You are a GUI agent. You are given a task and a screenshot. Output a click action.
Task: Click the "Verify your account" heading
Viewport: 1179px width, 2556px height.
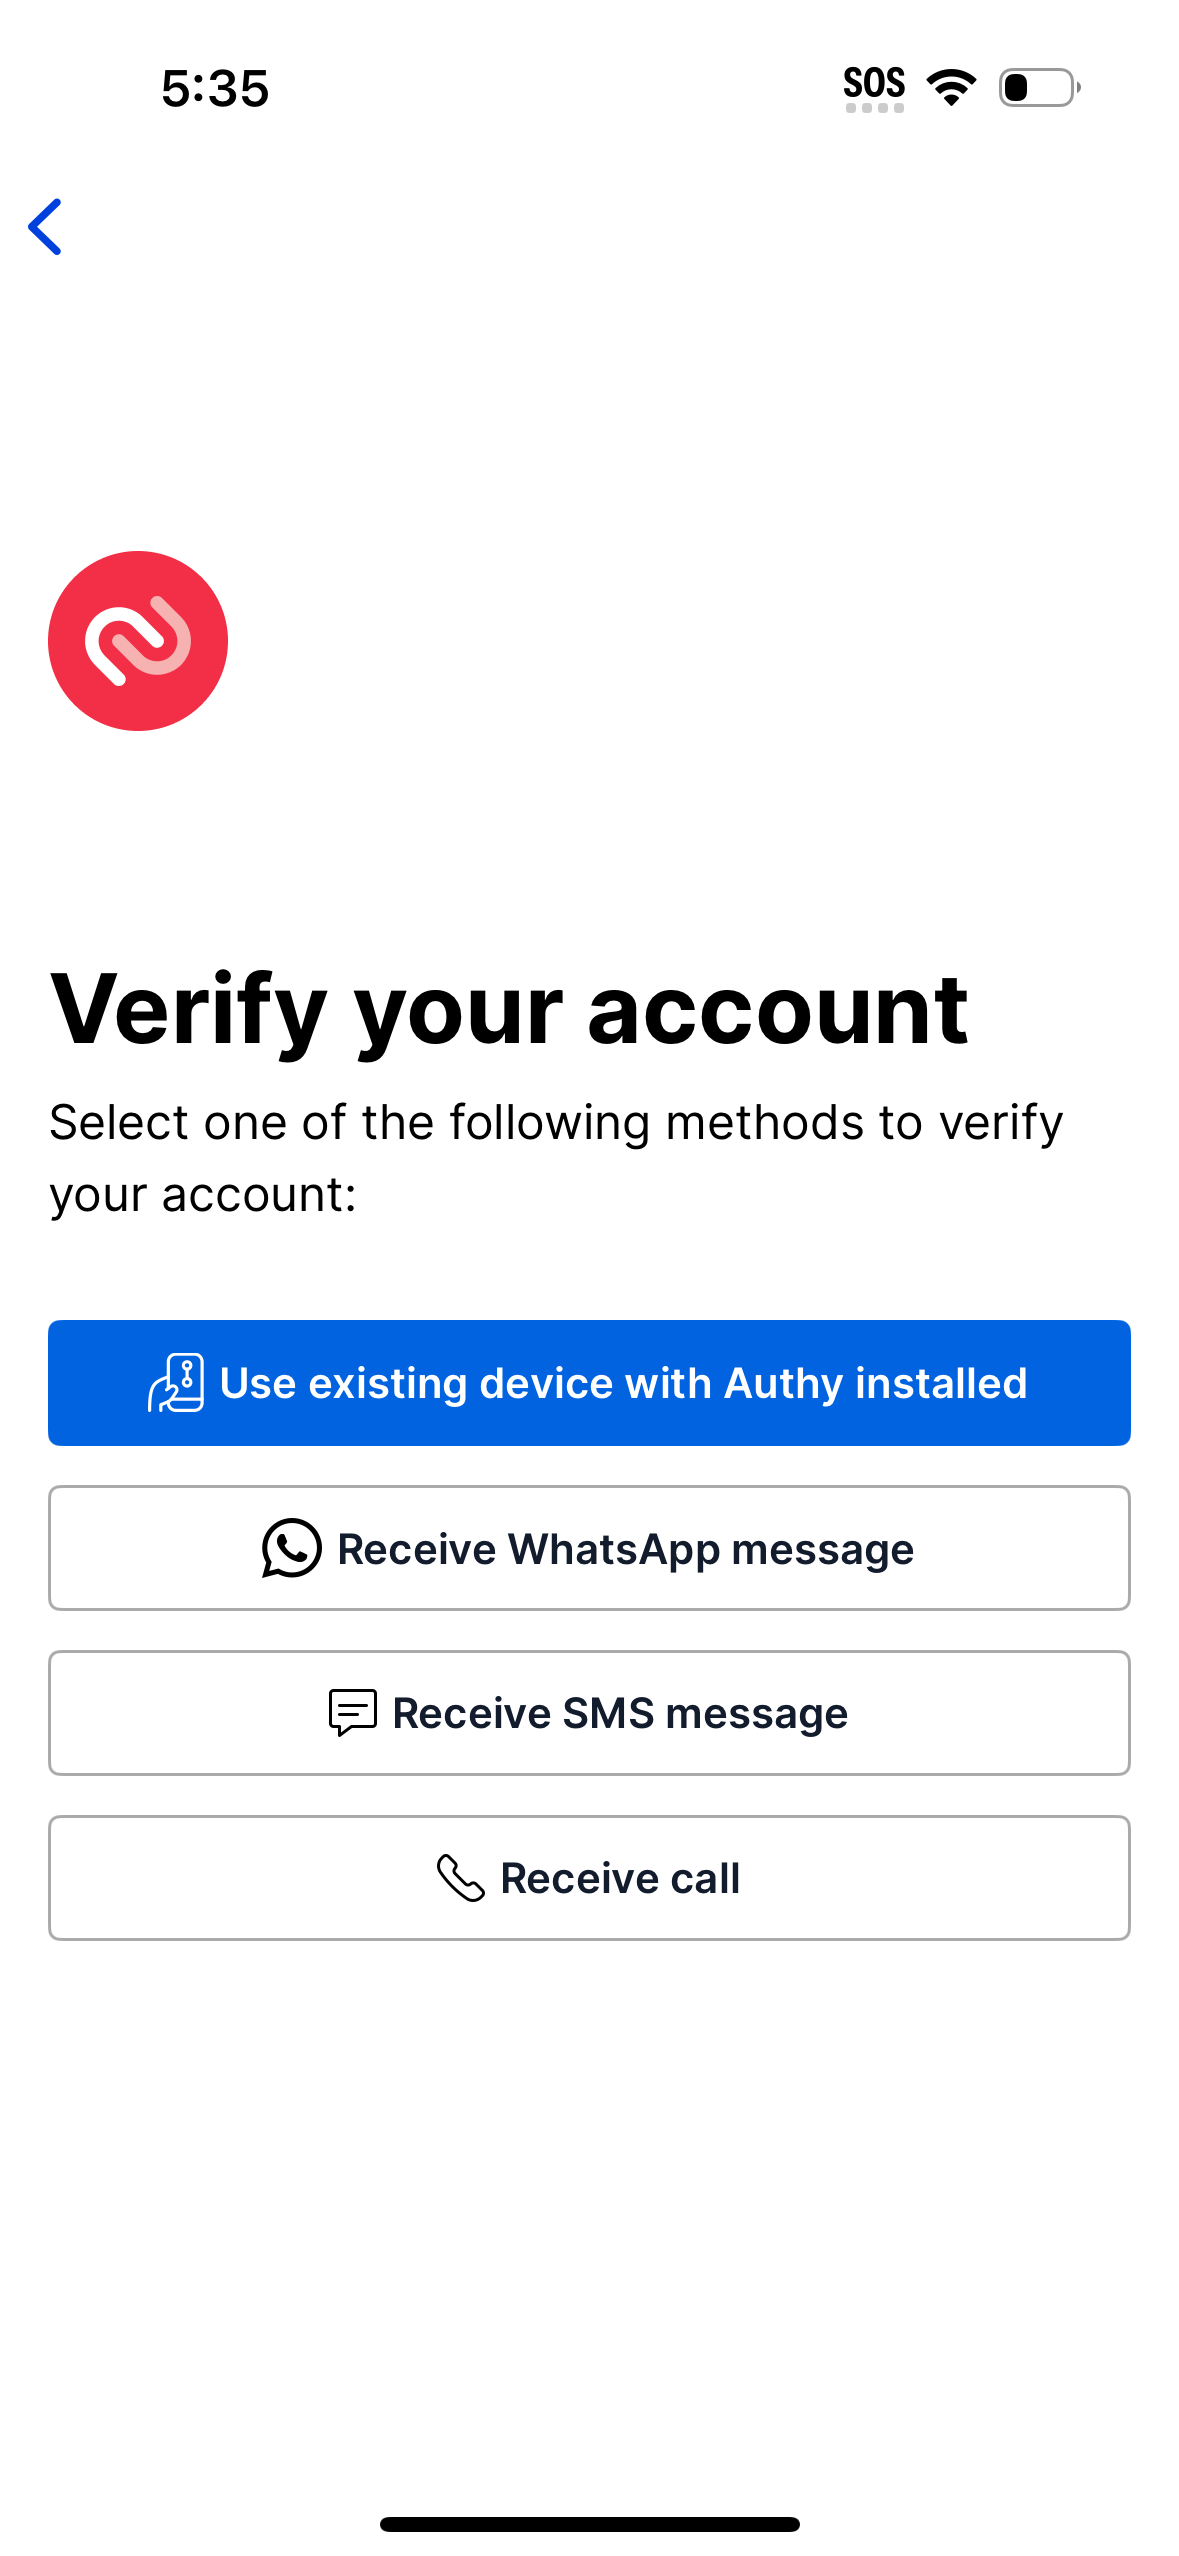(x=510, y=1010)
